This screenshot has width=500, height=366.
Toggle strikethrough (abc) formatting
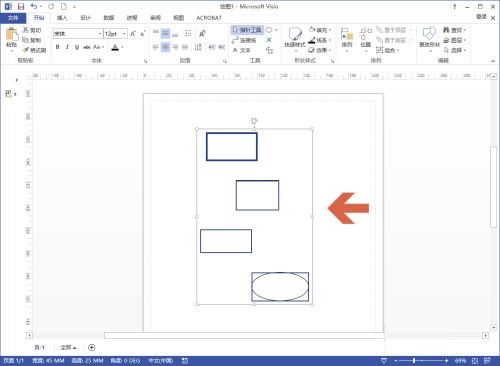pyautogui.click(x=87, y=47)
